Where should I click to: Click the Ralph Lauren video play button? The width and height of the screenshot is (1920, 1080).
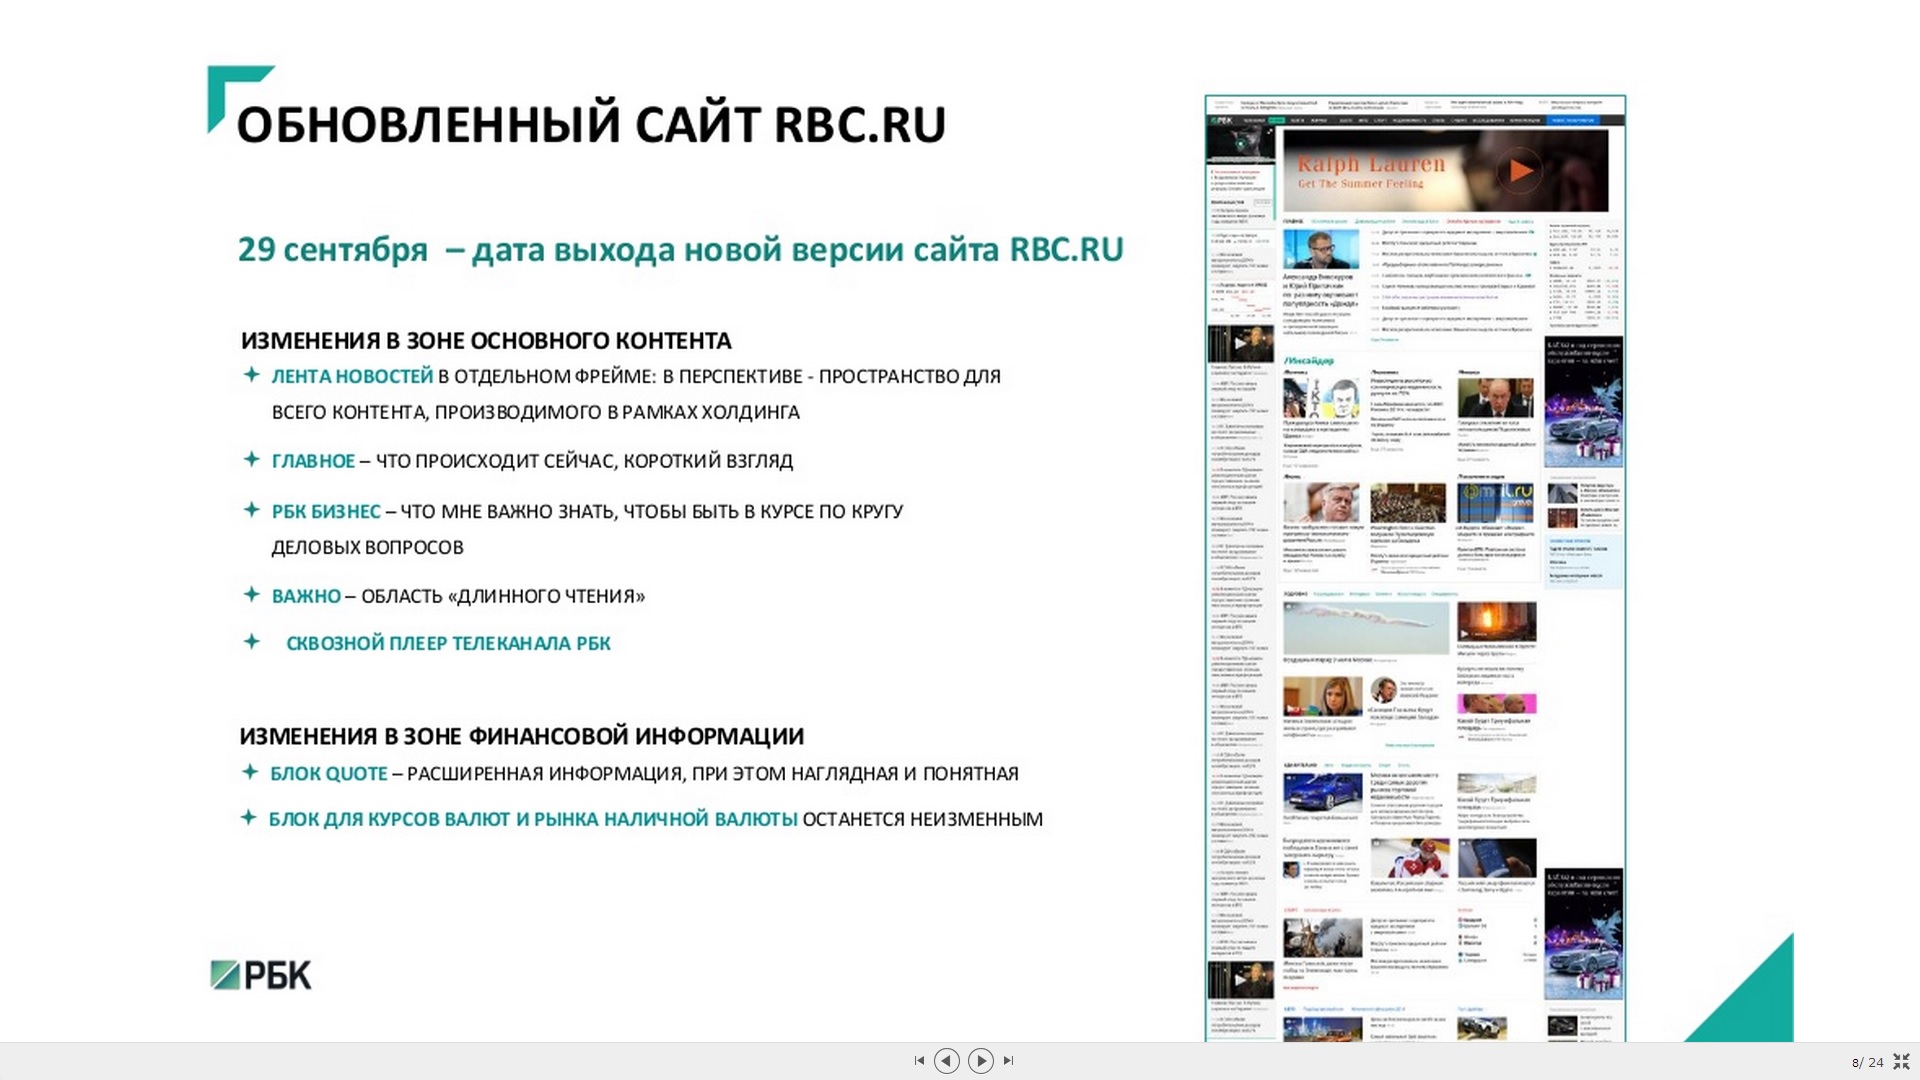(1520, 171)
